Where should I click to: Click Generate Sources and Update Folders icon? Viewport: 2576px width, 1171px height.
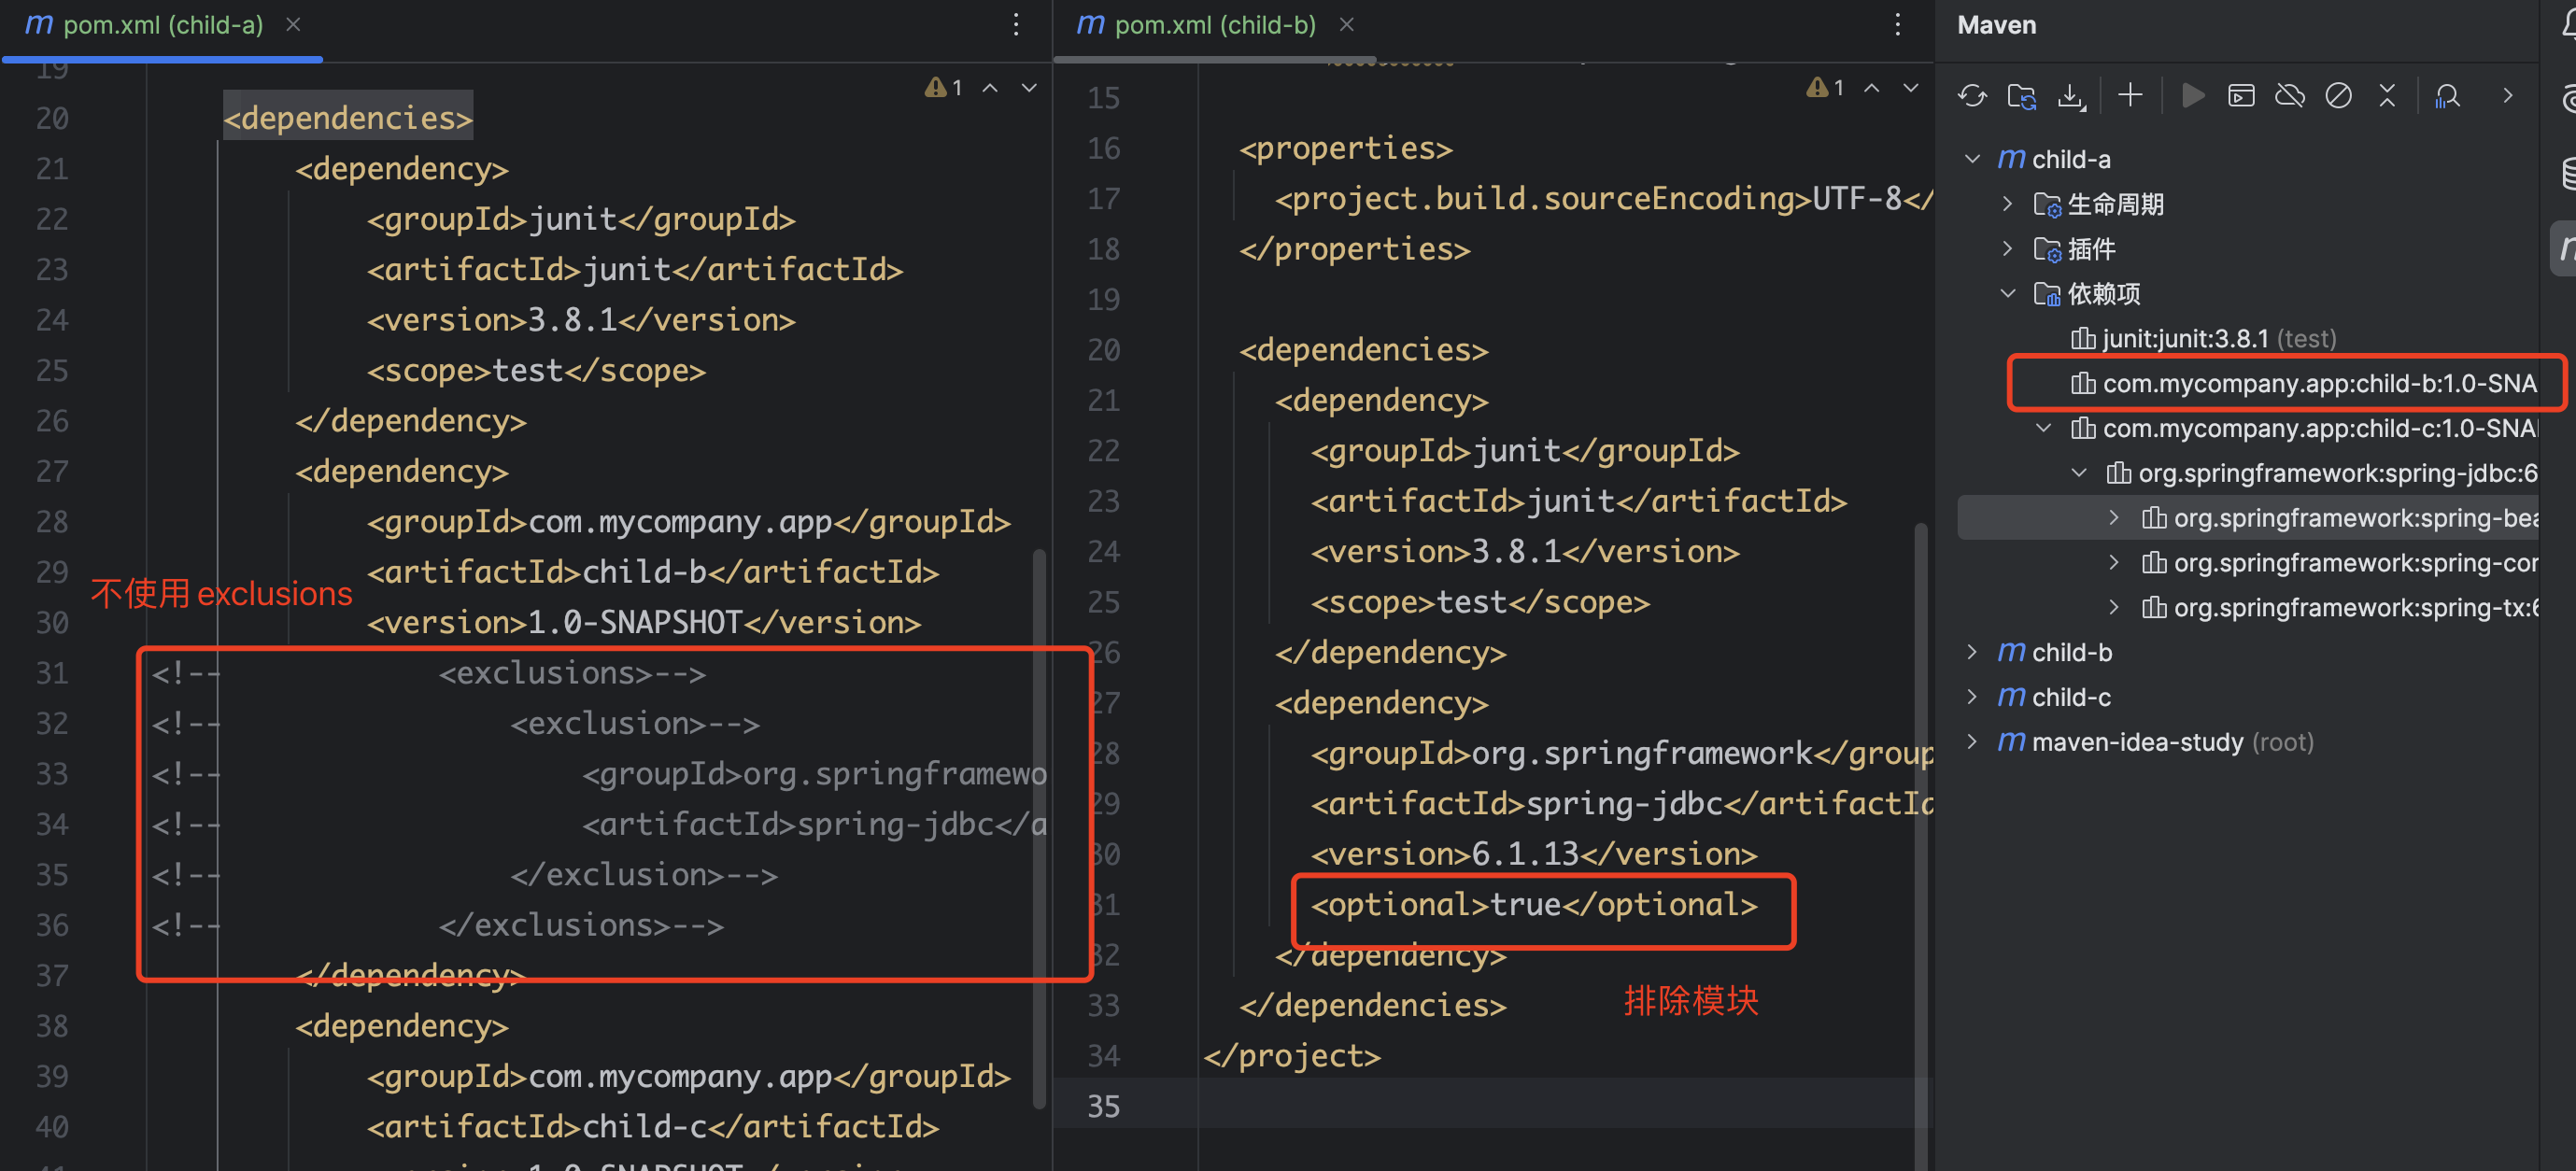(x=2021, y=95)
